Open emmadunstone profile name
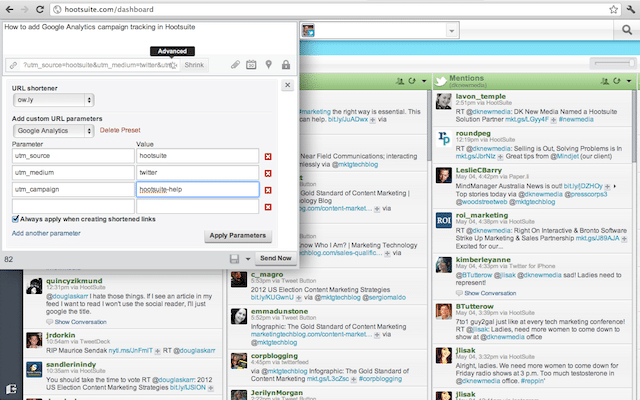Image resolution: width=640 pixels, height=400 pixels. tap(279, 311)
